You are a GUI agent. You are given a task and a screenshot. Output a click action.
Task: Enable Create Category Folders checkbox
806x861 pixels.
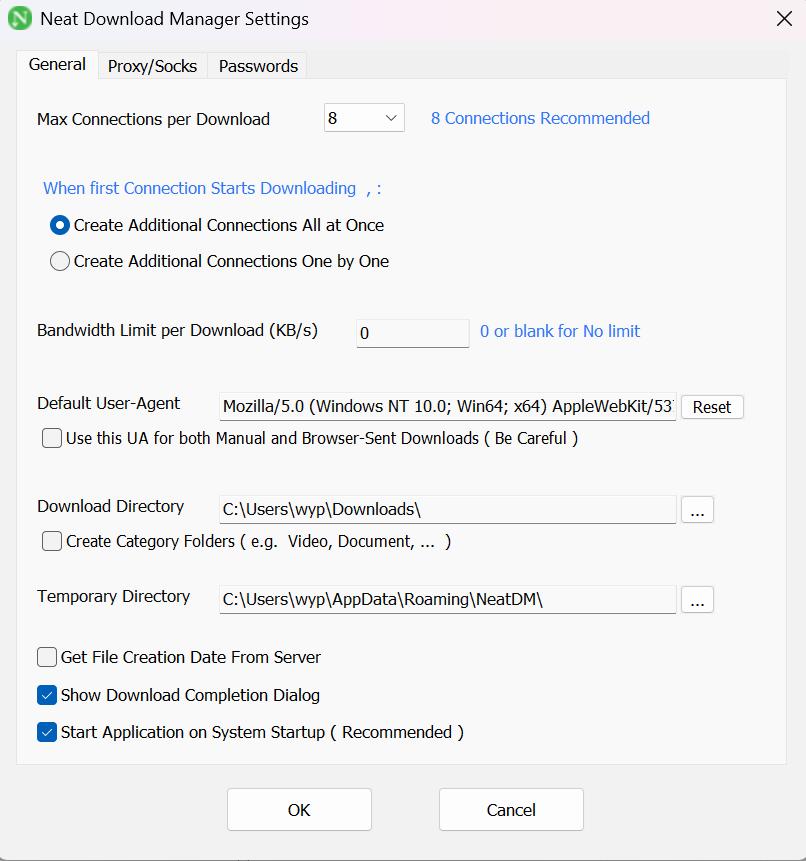click(52, 541)
